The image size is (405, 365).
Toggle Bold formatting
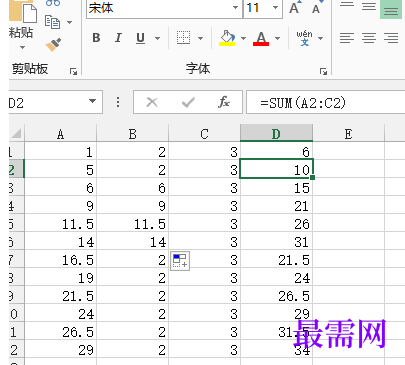point(96,38)
